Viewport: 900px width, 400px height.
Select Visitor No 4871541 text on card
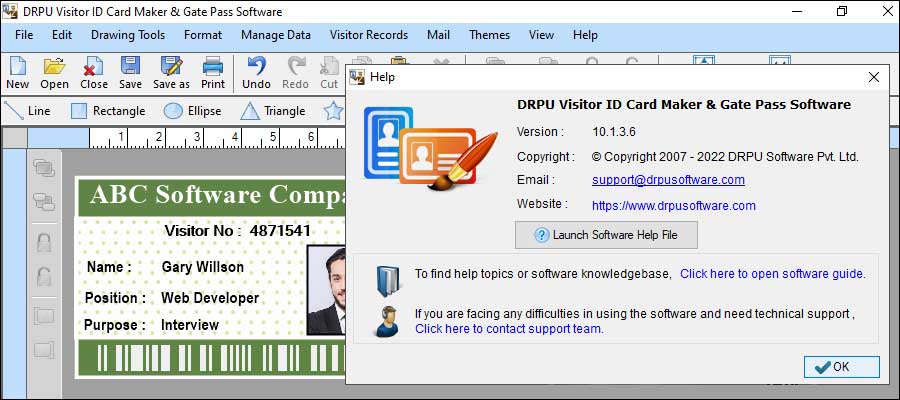(238, 231)
